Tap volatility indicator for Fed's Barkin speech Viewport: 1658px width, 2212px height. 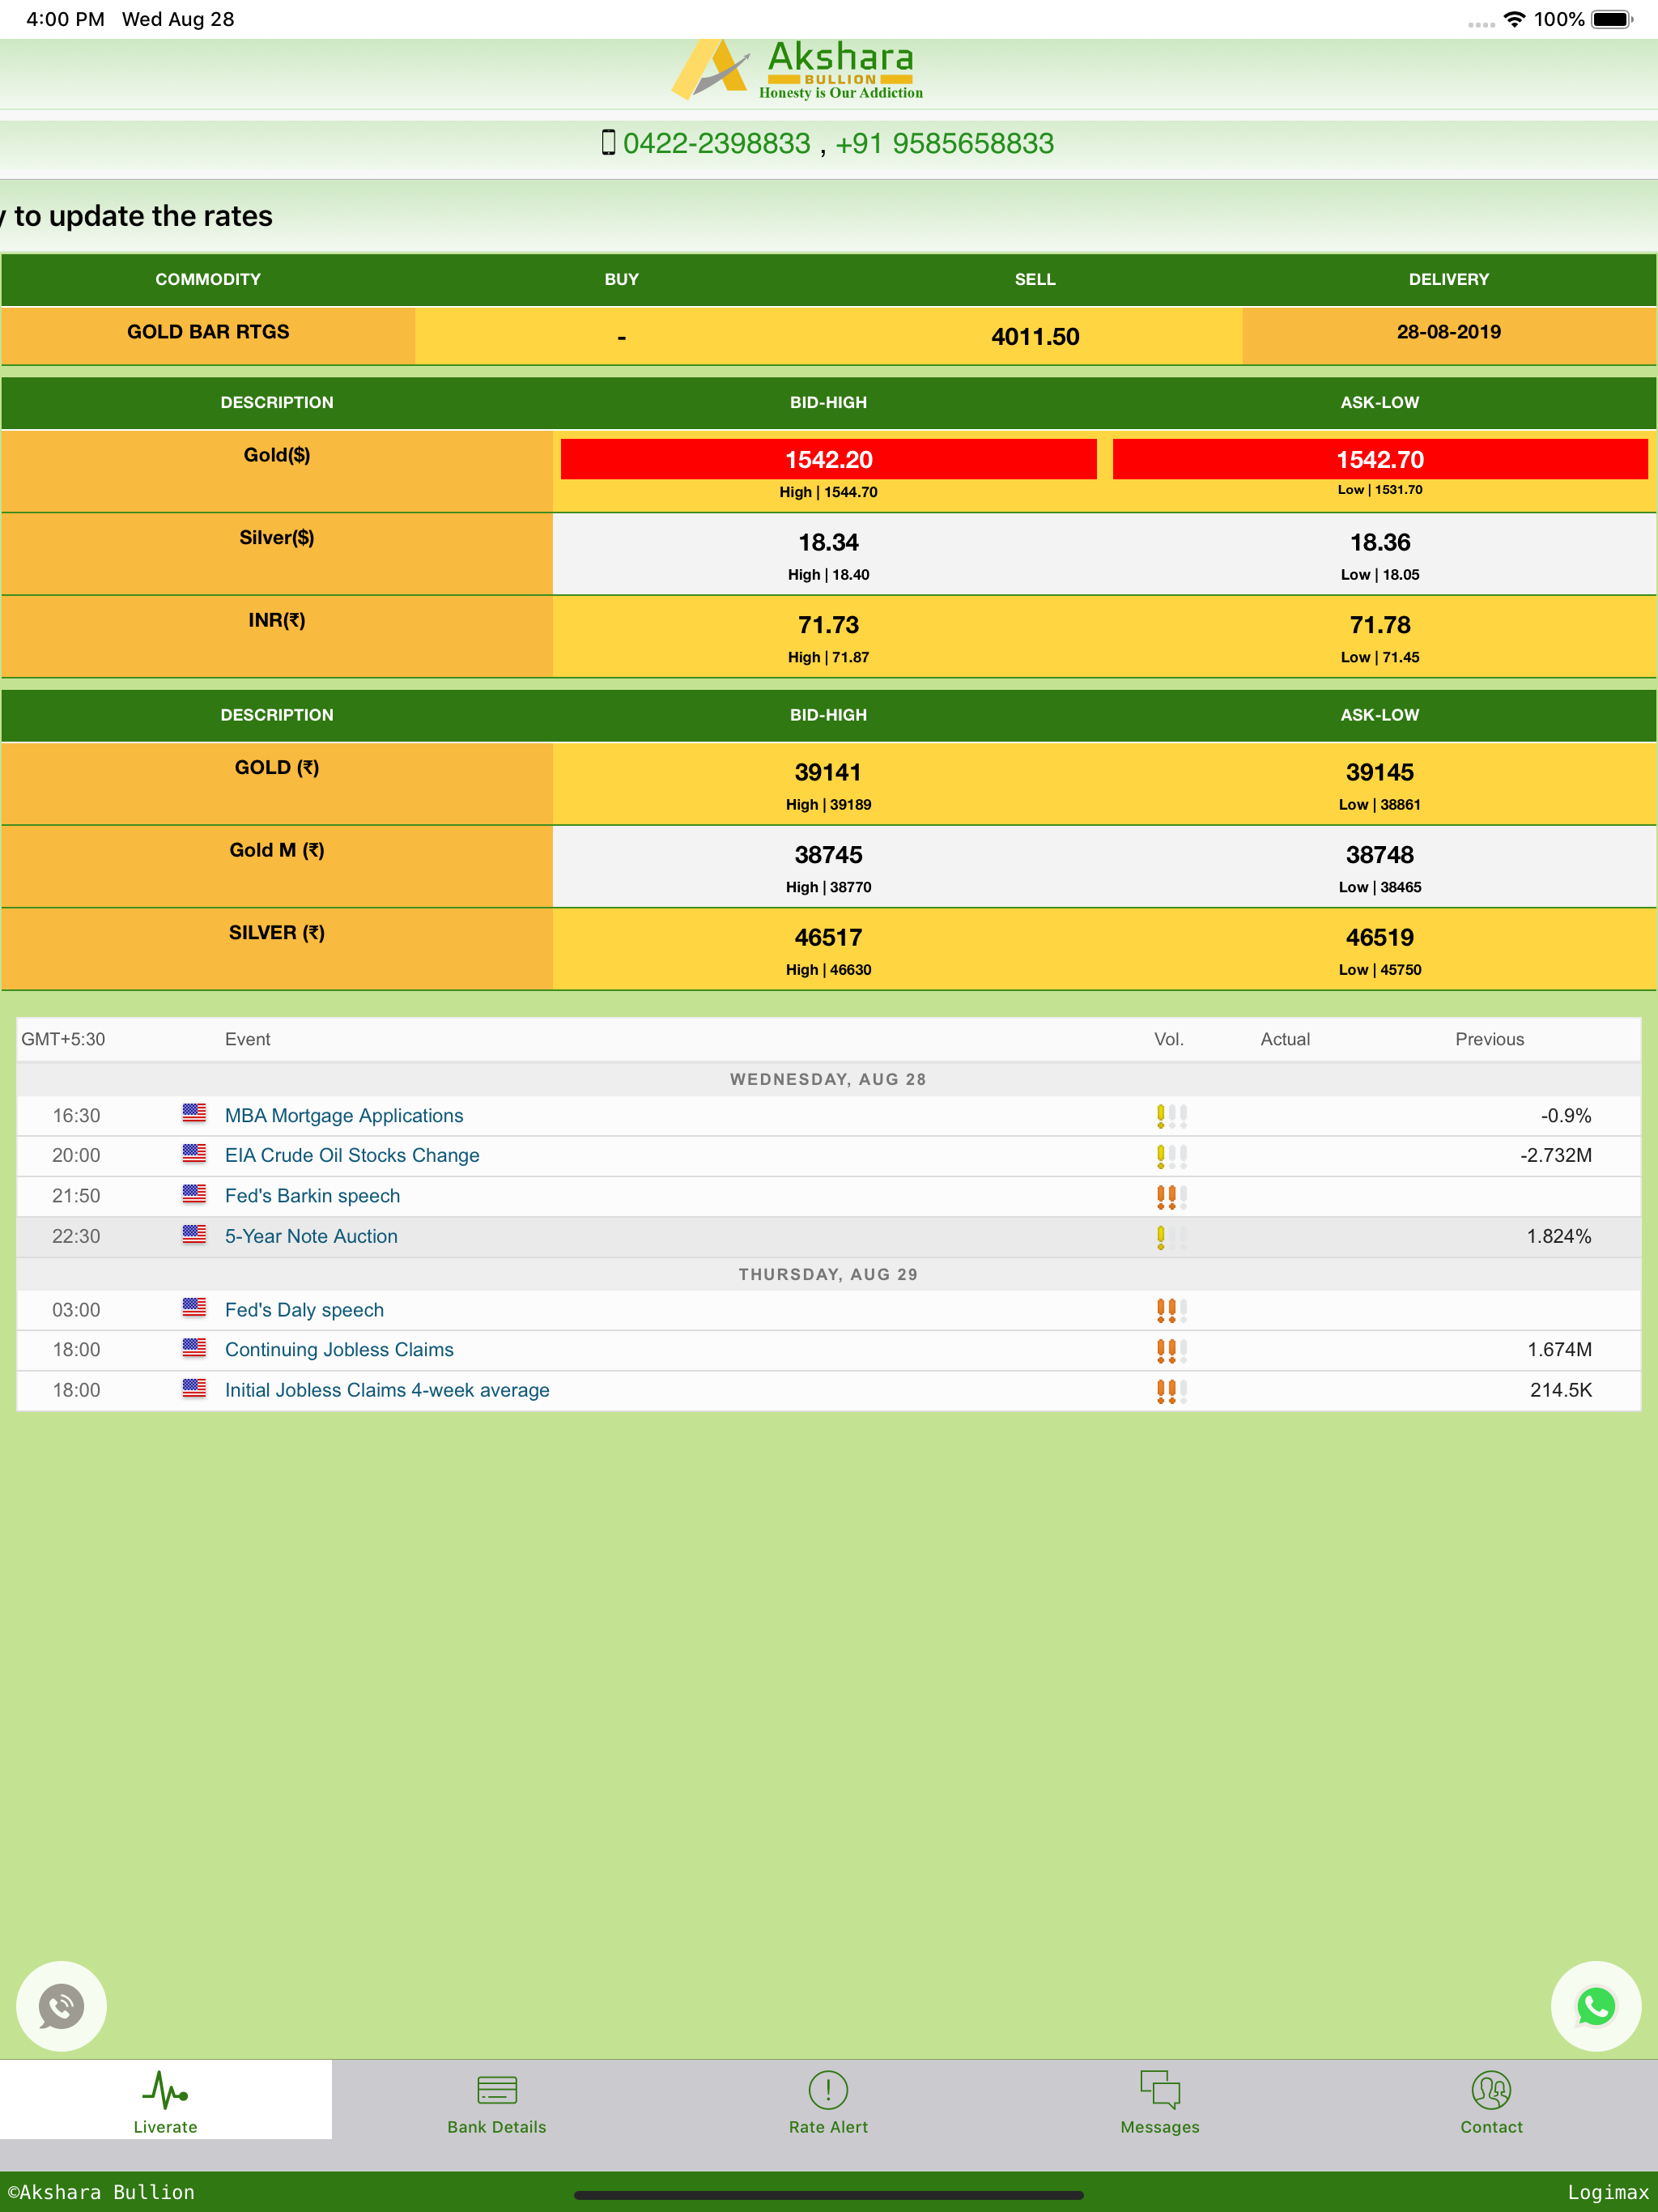(1172, 1197)
